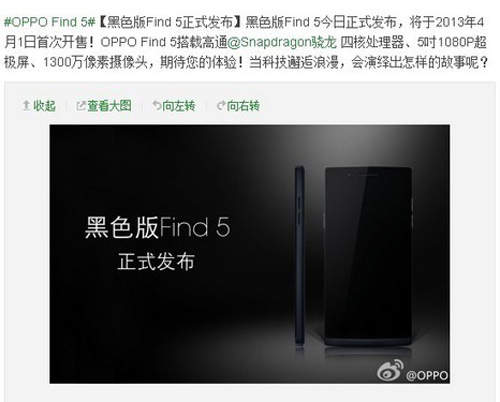The height and width of the screenshot is (402, 500).
Task: Open 查看大图 to view large image
Action: [109, 106]
